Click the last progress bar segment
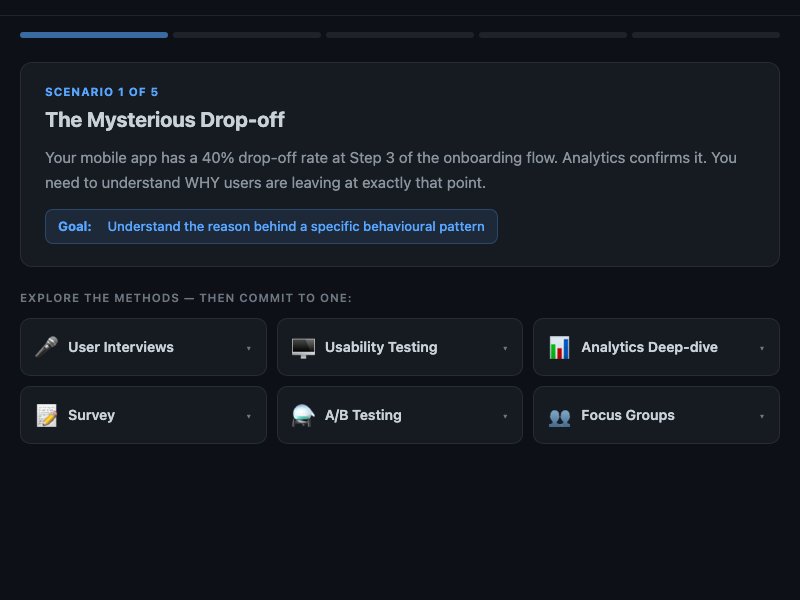Viewport: 800px width, 600px height. pos(706,35)
